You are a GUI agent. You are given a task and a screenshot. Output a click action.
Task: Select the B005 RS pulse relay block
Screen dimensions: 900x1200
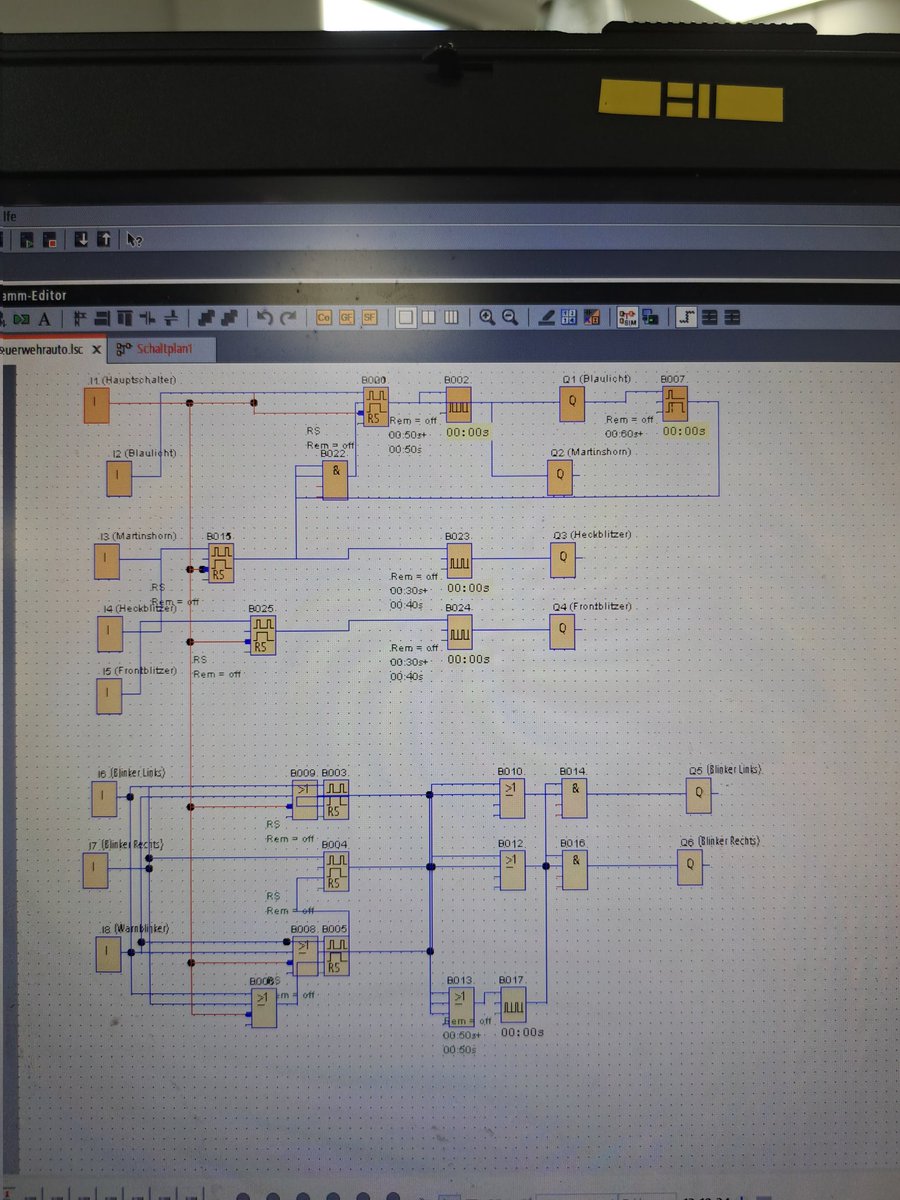[336, 955]
